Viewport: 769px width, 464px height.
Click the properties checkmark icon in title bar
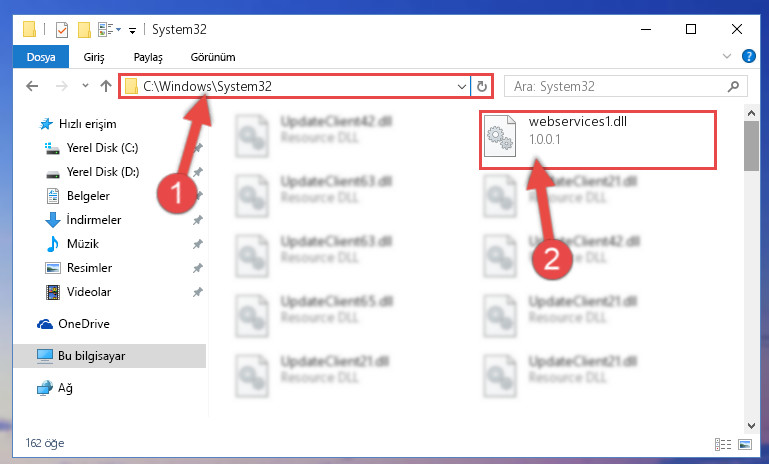(x=62, y=30)
